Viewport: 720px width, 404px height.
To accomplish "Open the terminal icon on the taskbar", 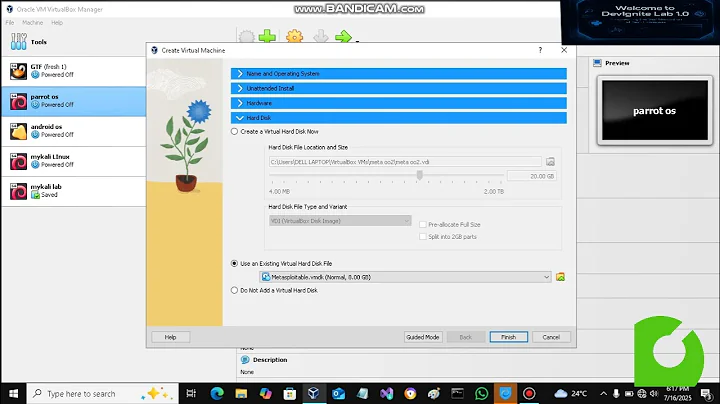I will pos(457,393).
